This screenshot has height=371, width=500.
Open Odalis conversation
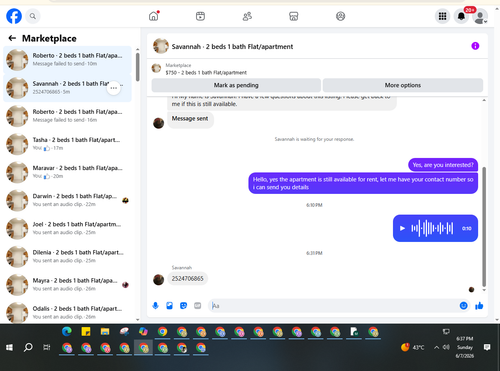(x=67, y=313)
